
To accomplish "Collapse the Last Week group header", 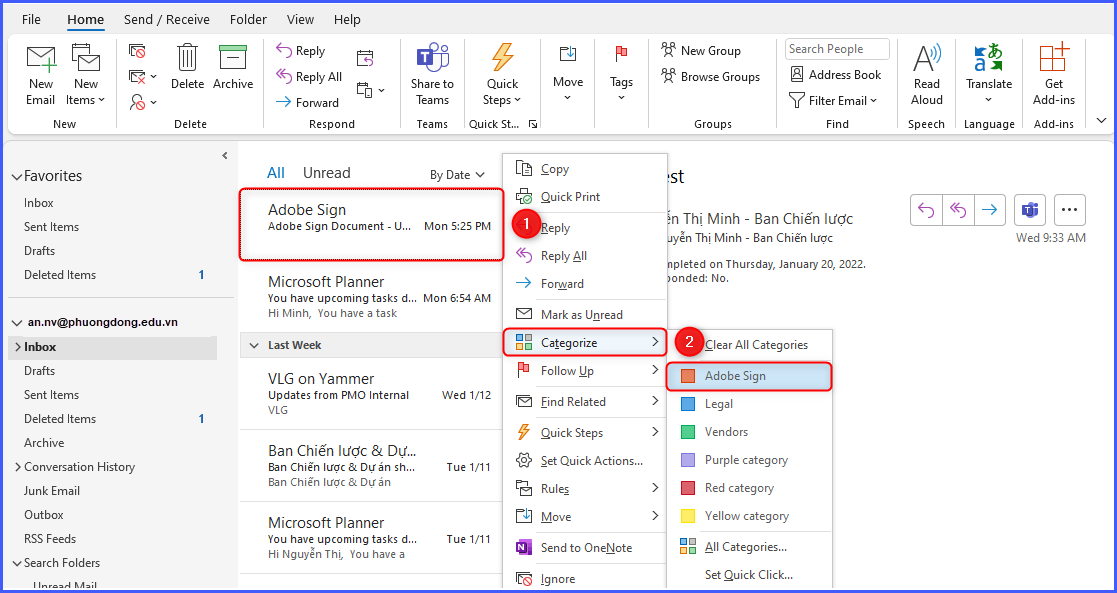I will 253,346.
